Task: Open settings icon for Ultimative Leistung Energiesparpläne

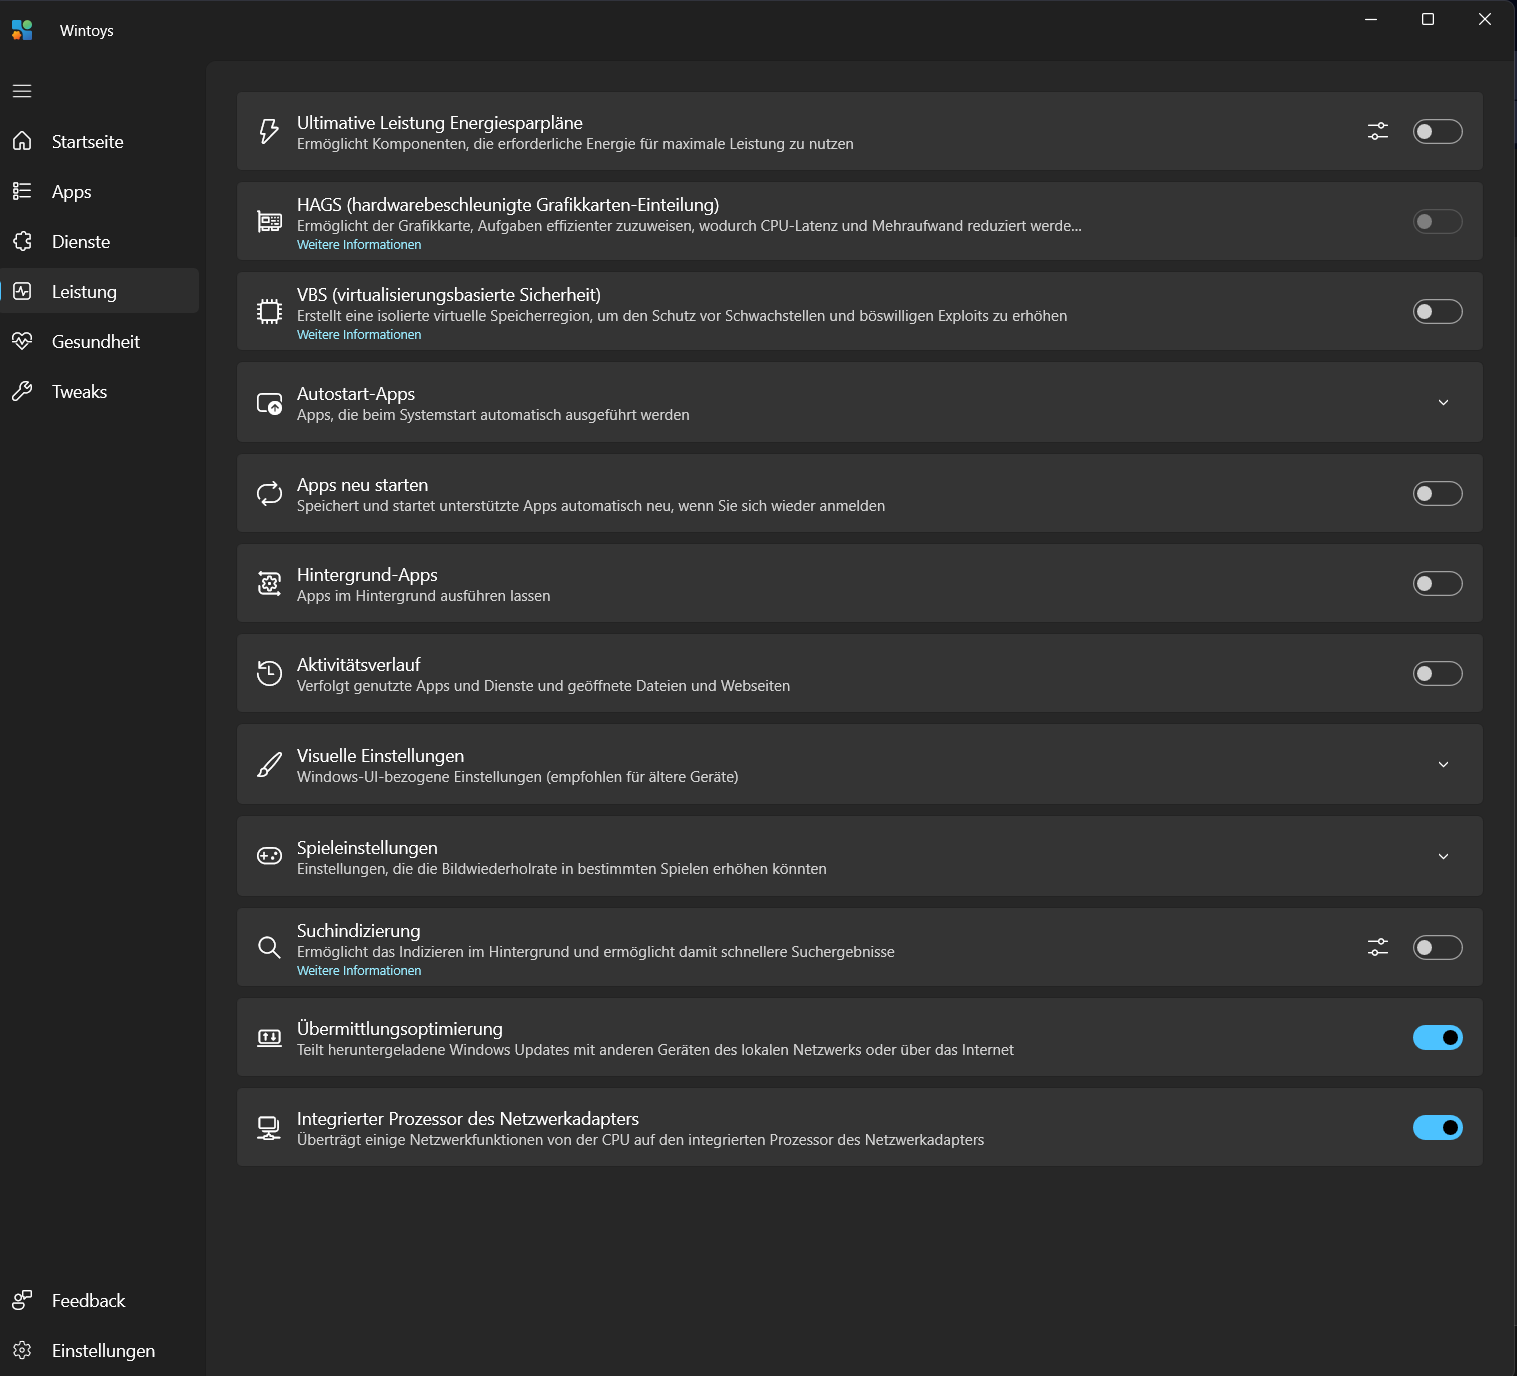Action: coord(1377,131)
